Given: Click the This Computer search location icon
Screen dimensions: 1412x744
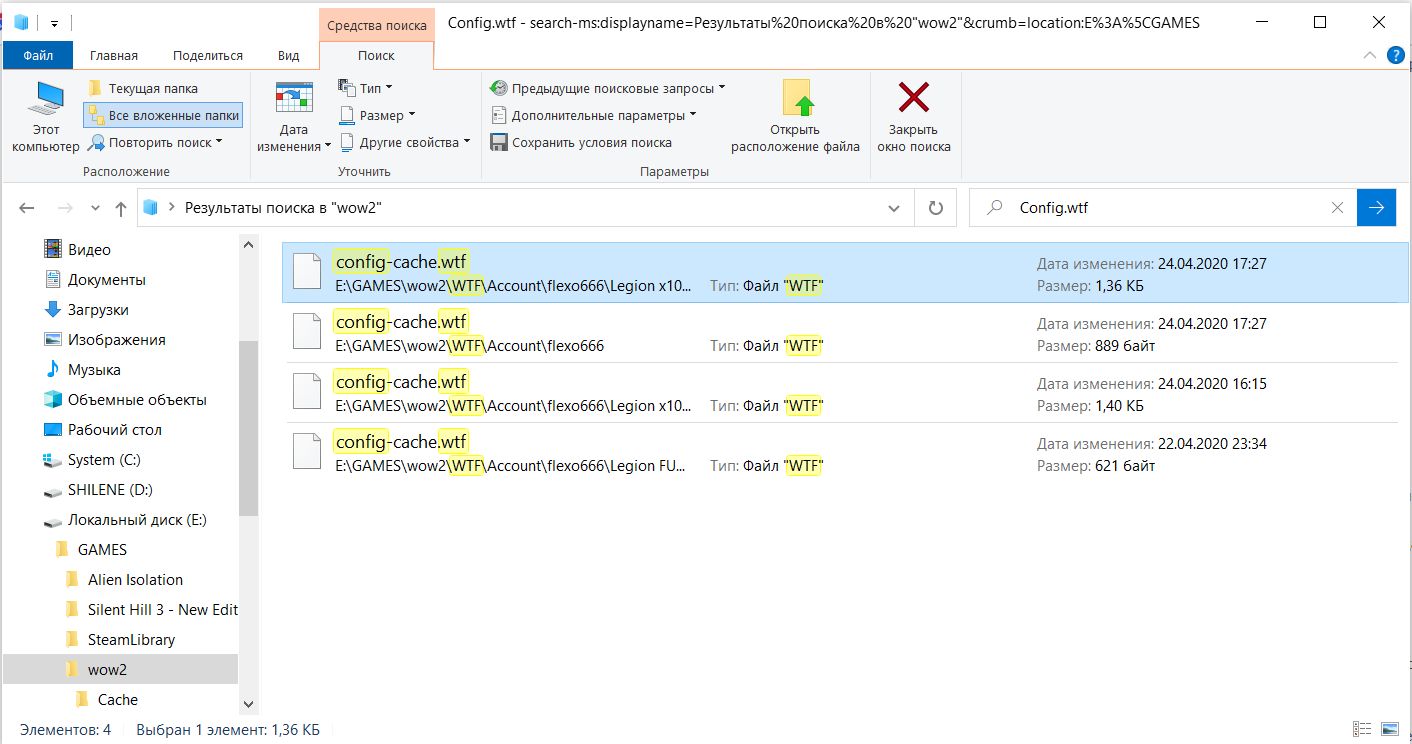Looking at the screenshot, I should [45, 102].
